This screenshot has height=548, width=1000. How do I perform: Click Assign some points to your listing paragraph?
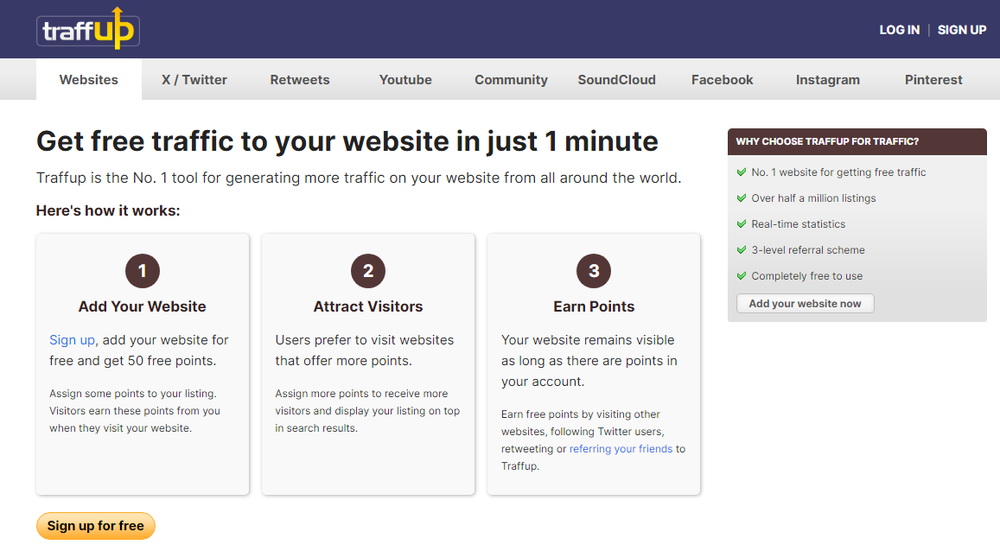135,411
